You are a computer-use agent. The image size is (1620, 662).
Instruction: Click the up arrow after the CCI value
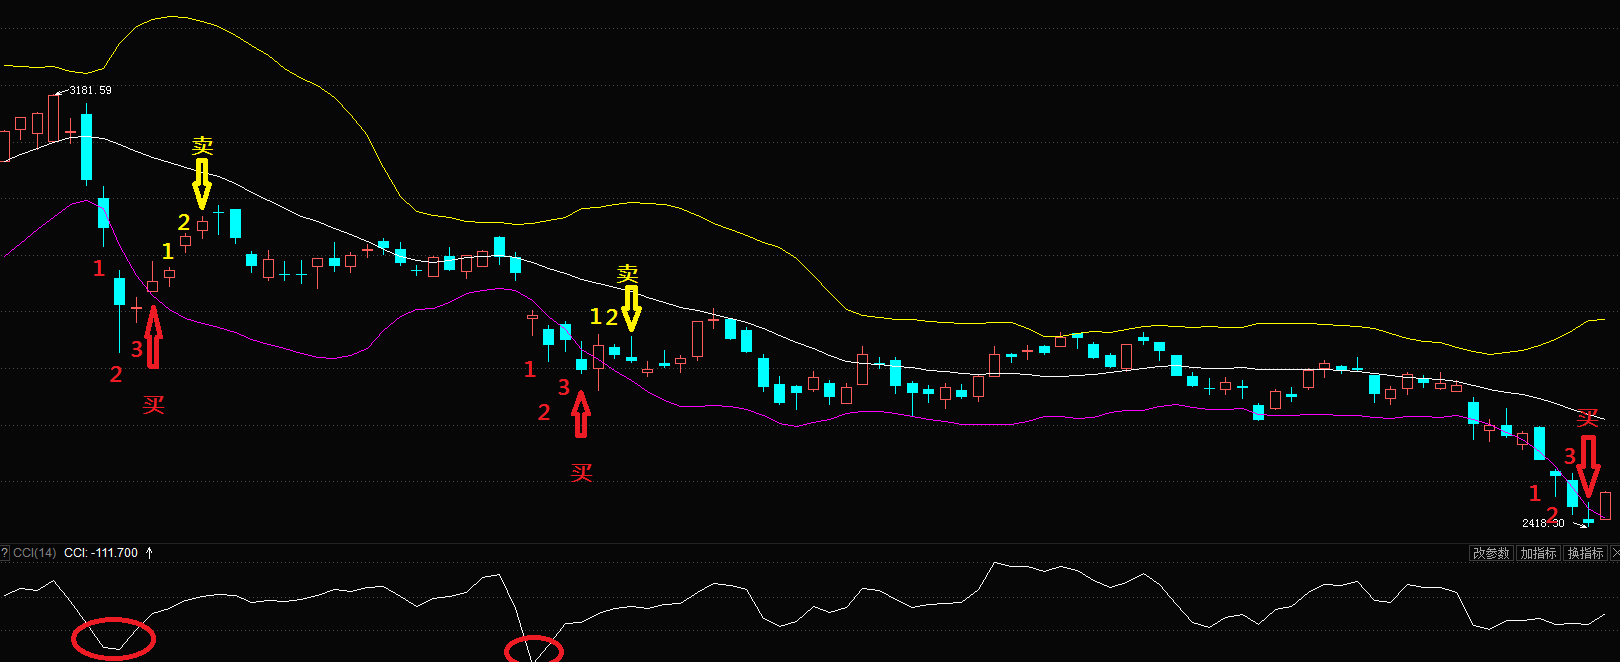click(149, 553)
